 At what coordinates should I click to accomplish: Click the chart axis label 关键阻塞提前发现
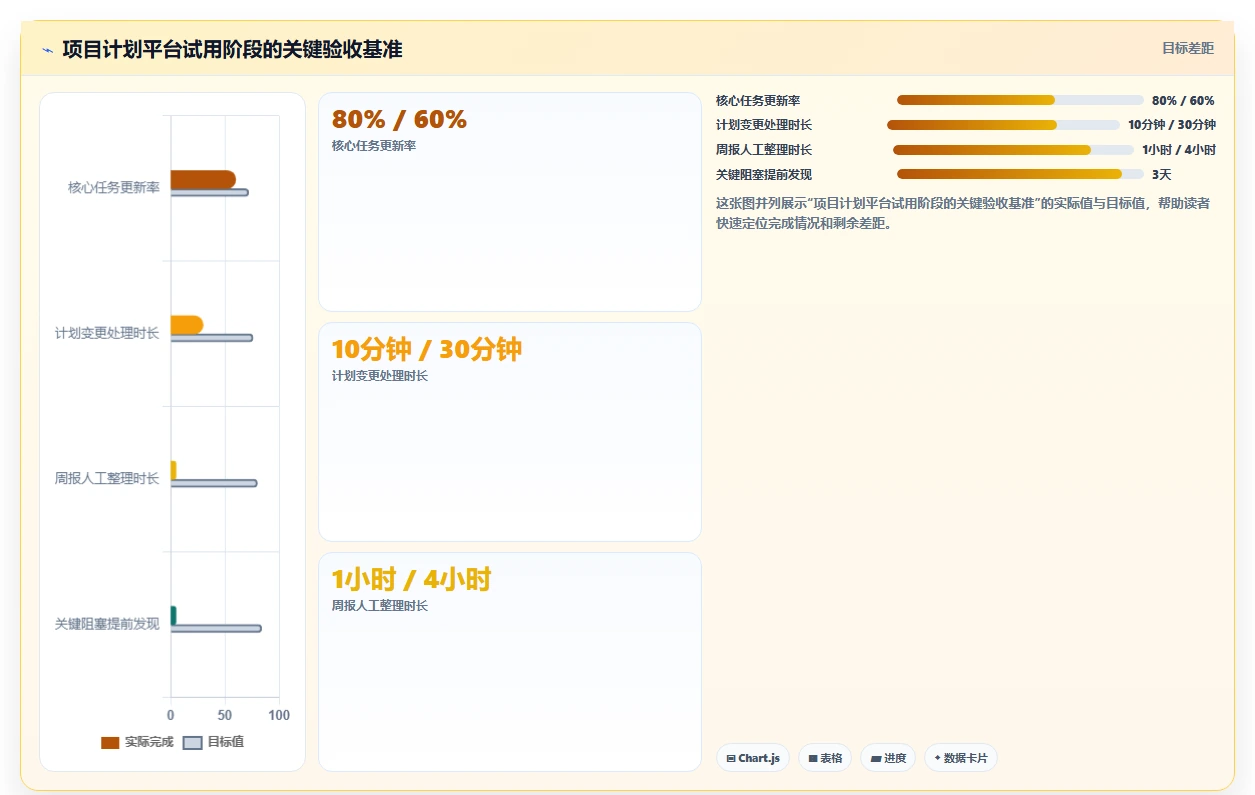pyautogui.click(x=107, y=624)
